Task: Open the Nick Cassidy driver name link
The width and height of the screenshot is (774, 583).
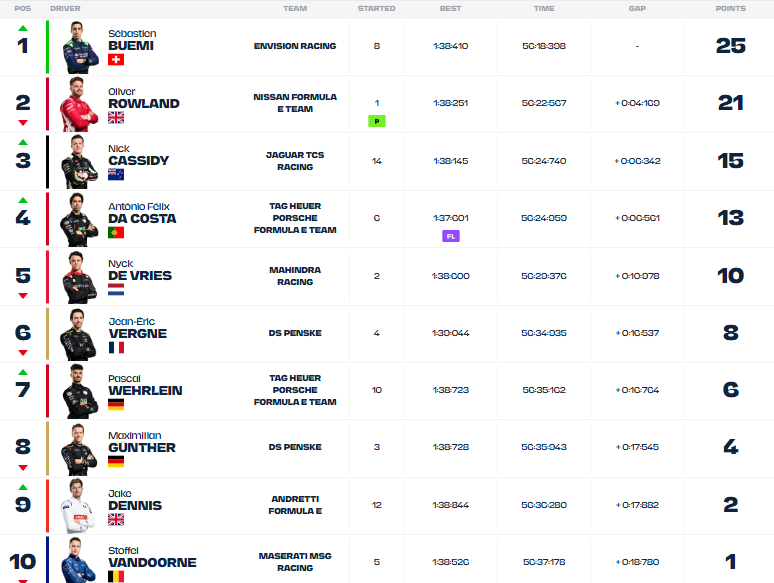Action: pos(138,155)
